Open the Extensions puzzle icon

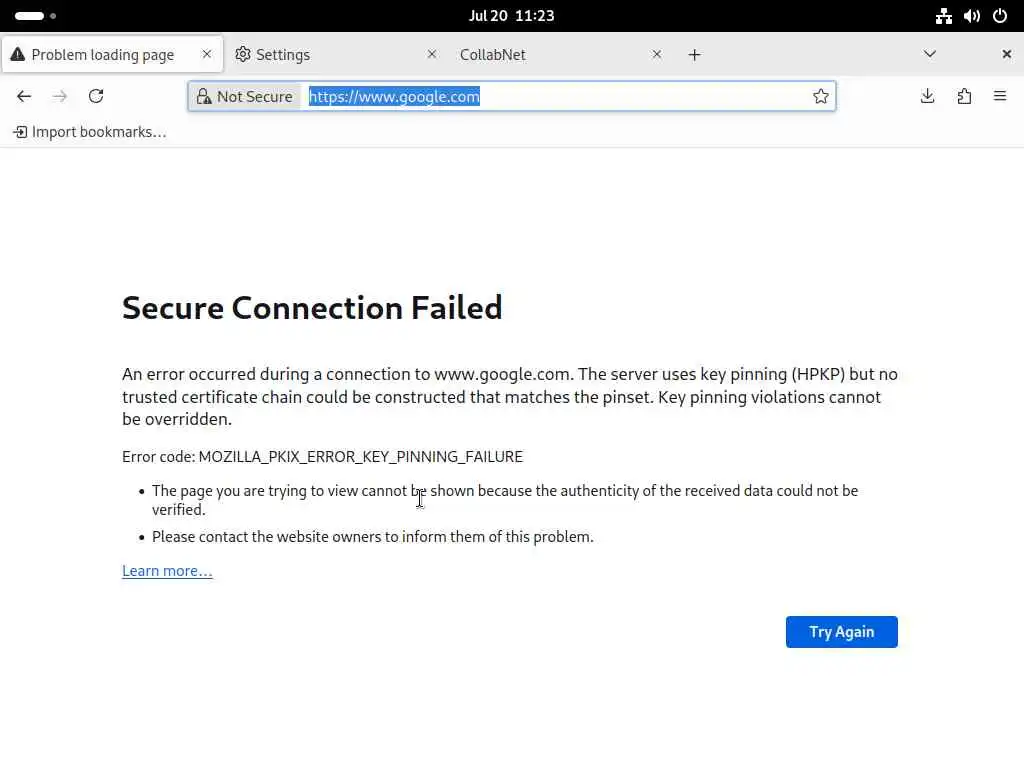pos(964,96)
